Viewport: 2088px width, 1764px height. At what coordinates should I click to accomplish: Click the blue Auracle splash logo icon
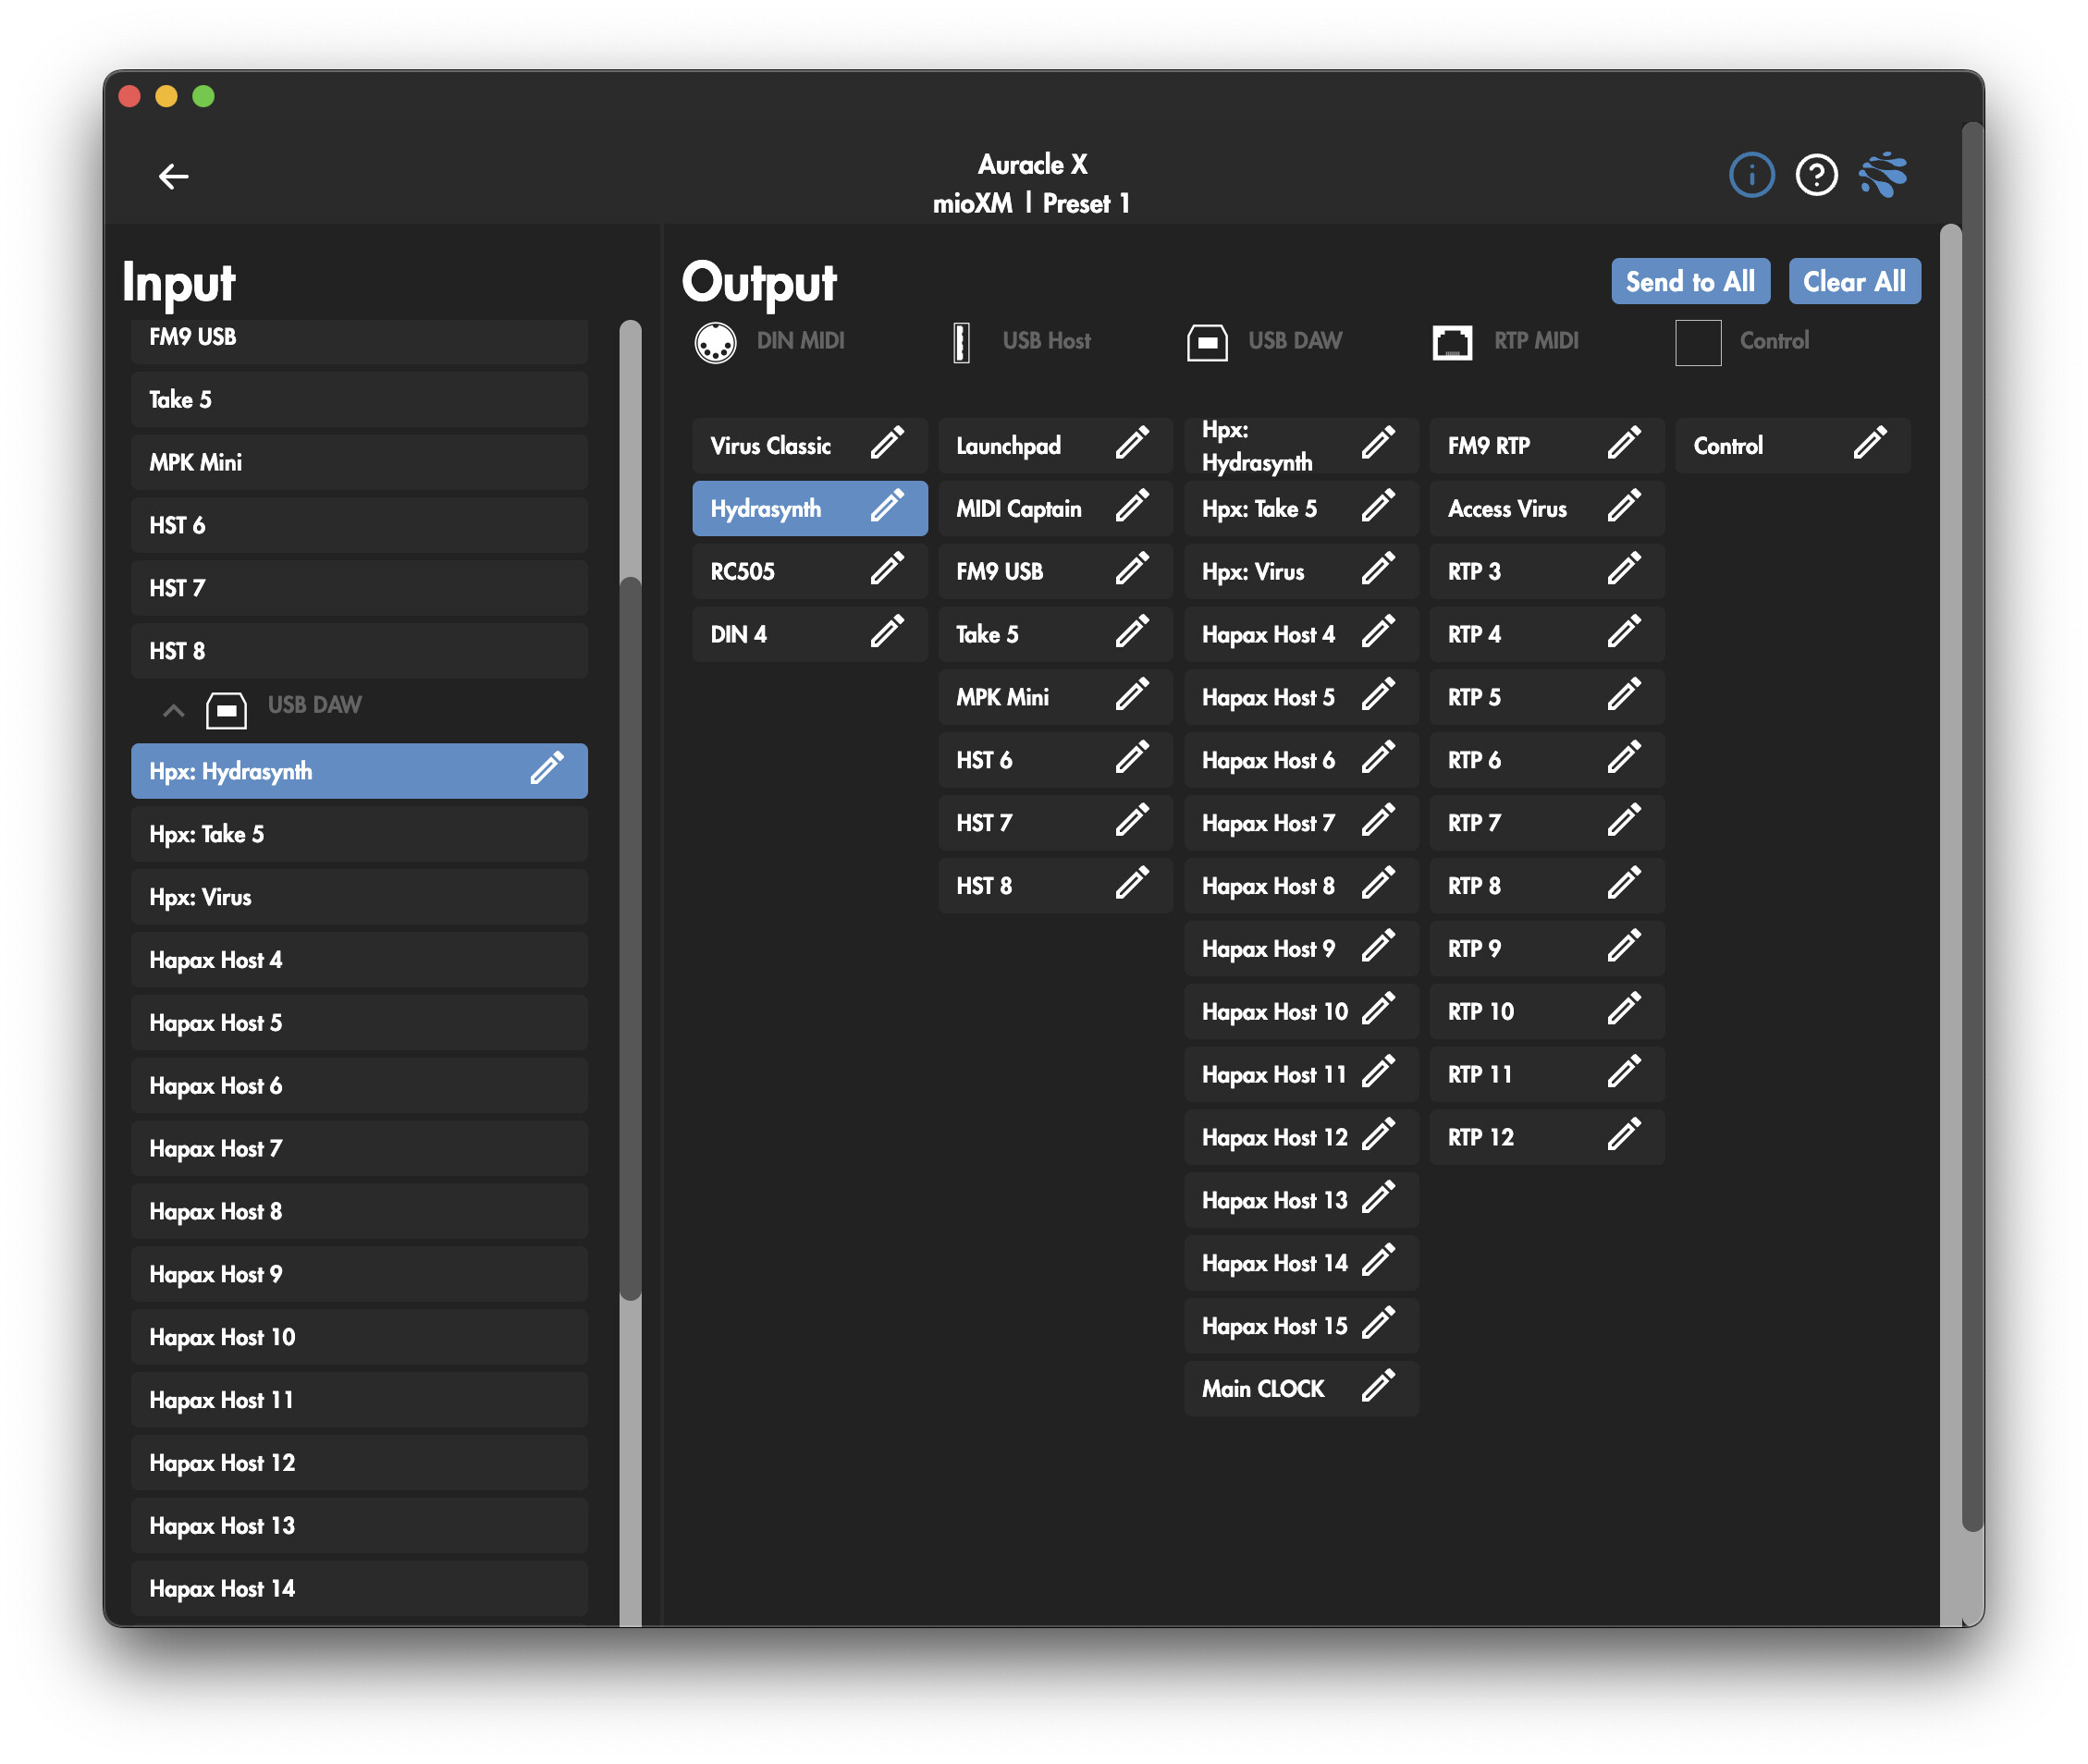1882,176
